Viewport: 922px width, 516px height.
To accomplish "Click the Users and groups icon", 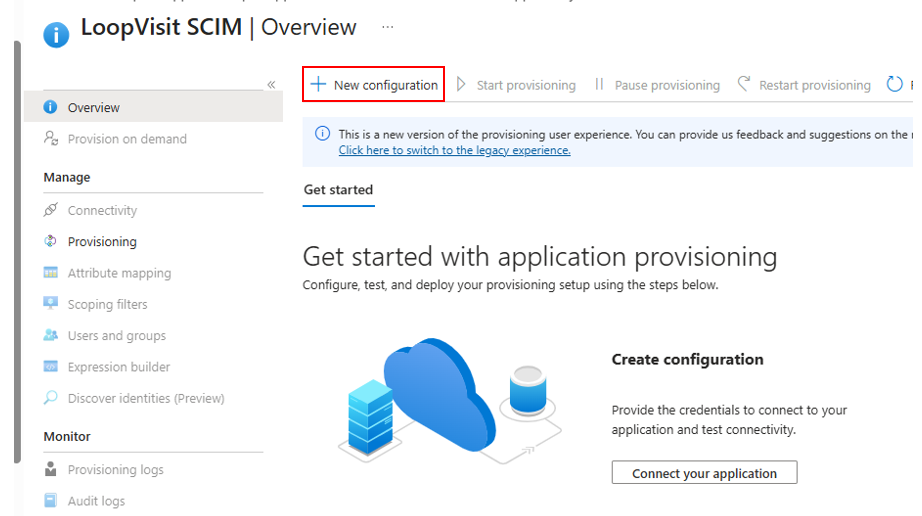I will point(51,335).
